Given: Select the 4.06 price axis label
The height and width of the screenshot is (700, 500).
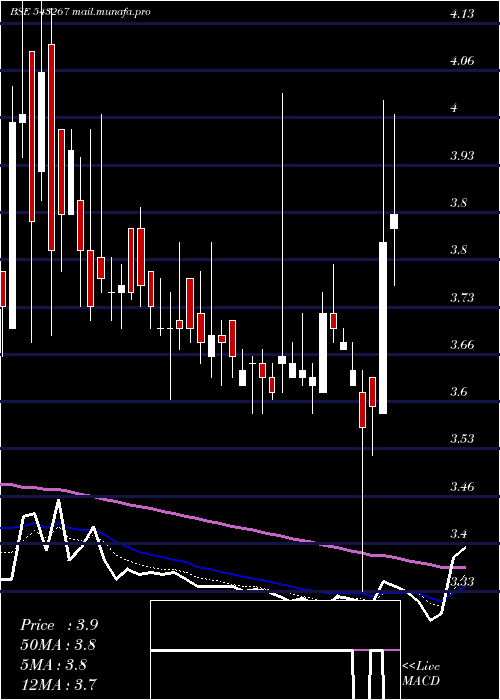Looking at the screenshot, I should 462,61.
